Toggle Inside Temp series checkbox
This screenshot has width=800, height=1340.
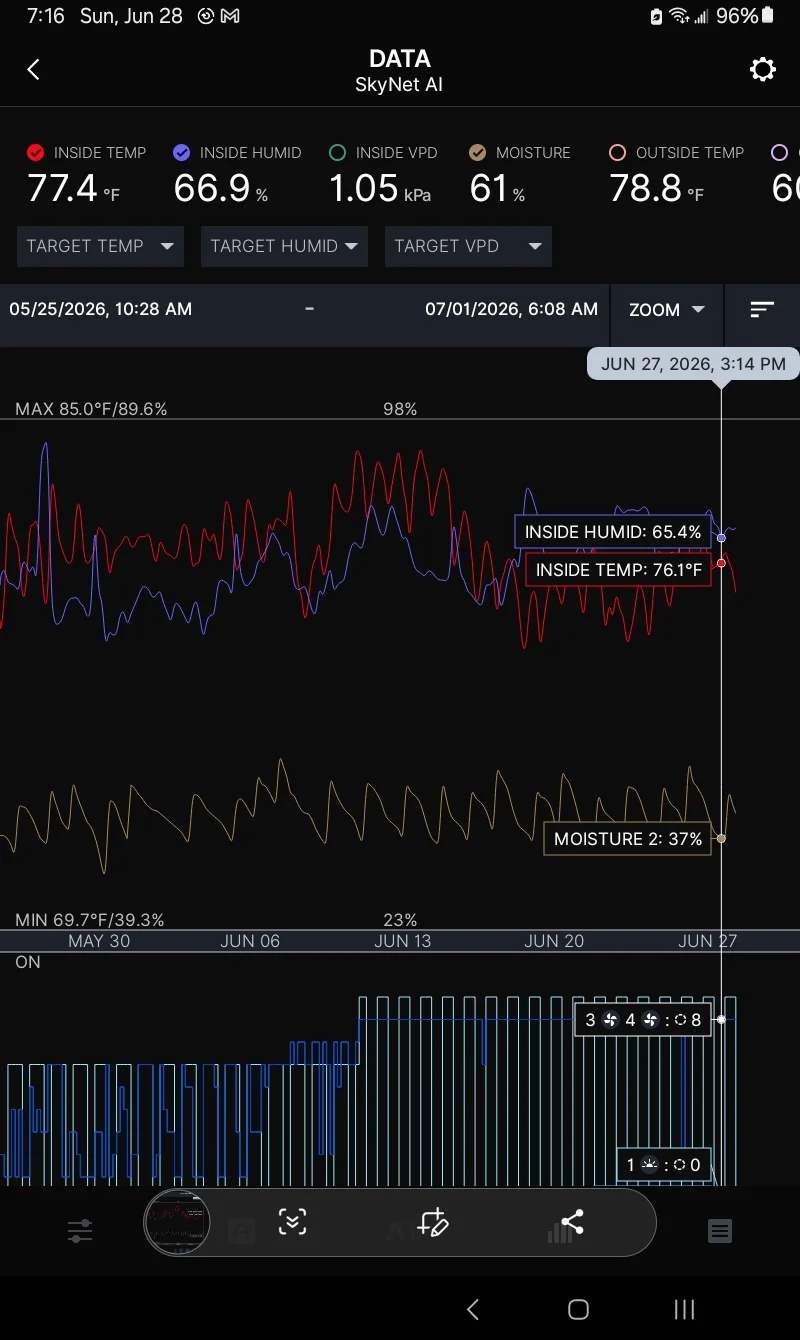(x=36, y=153)
